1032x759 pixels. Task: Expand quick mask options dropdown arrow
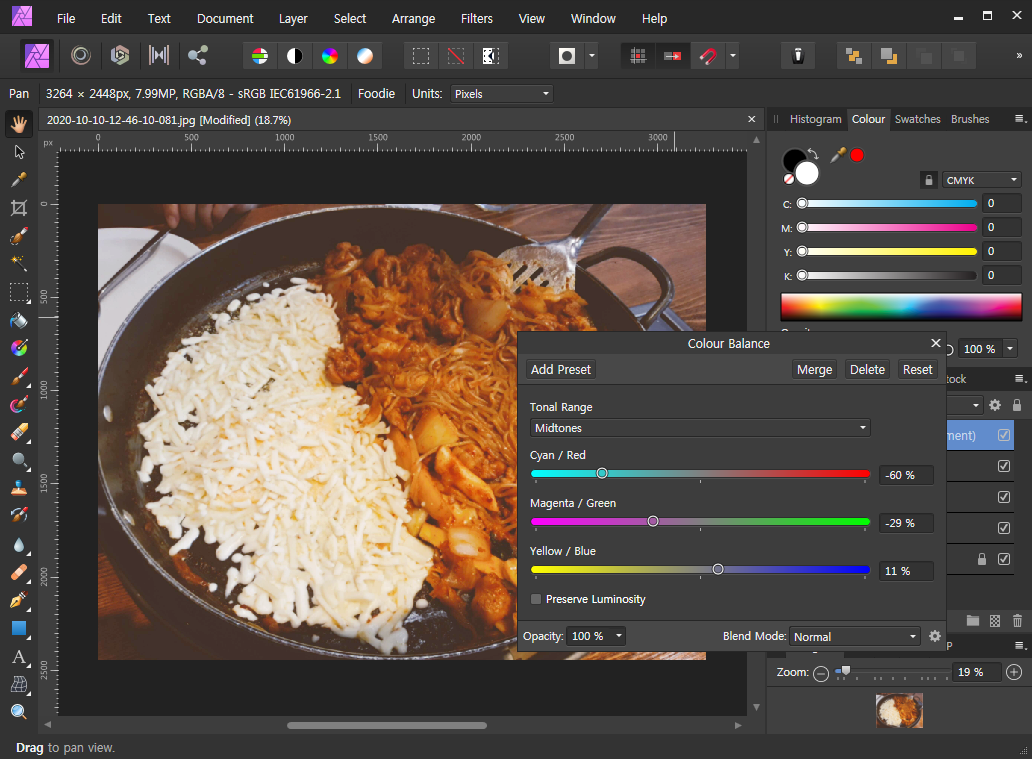pyautogui.click(x=592, y=56)
